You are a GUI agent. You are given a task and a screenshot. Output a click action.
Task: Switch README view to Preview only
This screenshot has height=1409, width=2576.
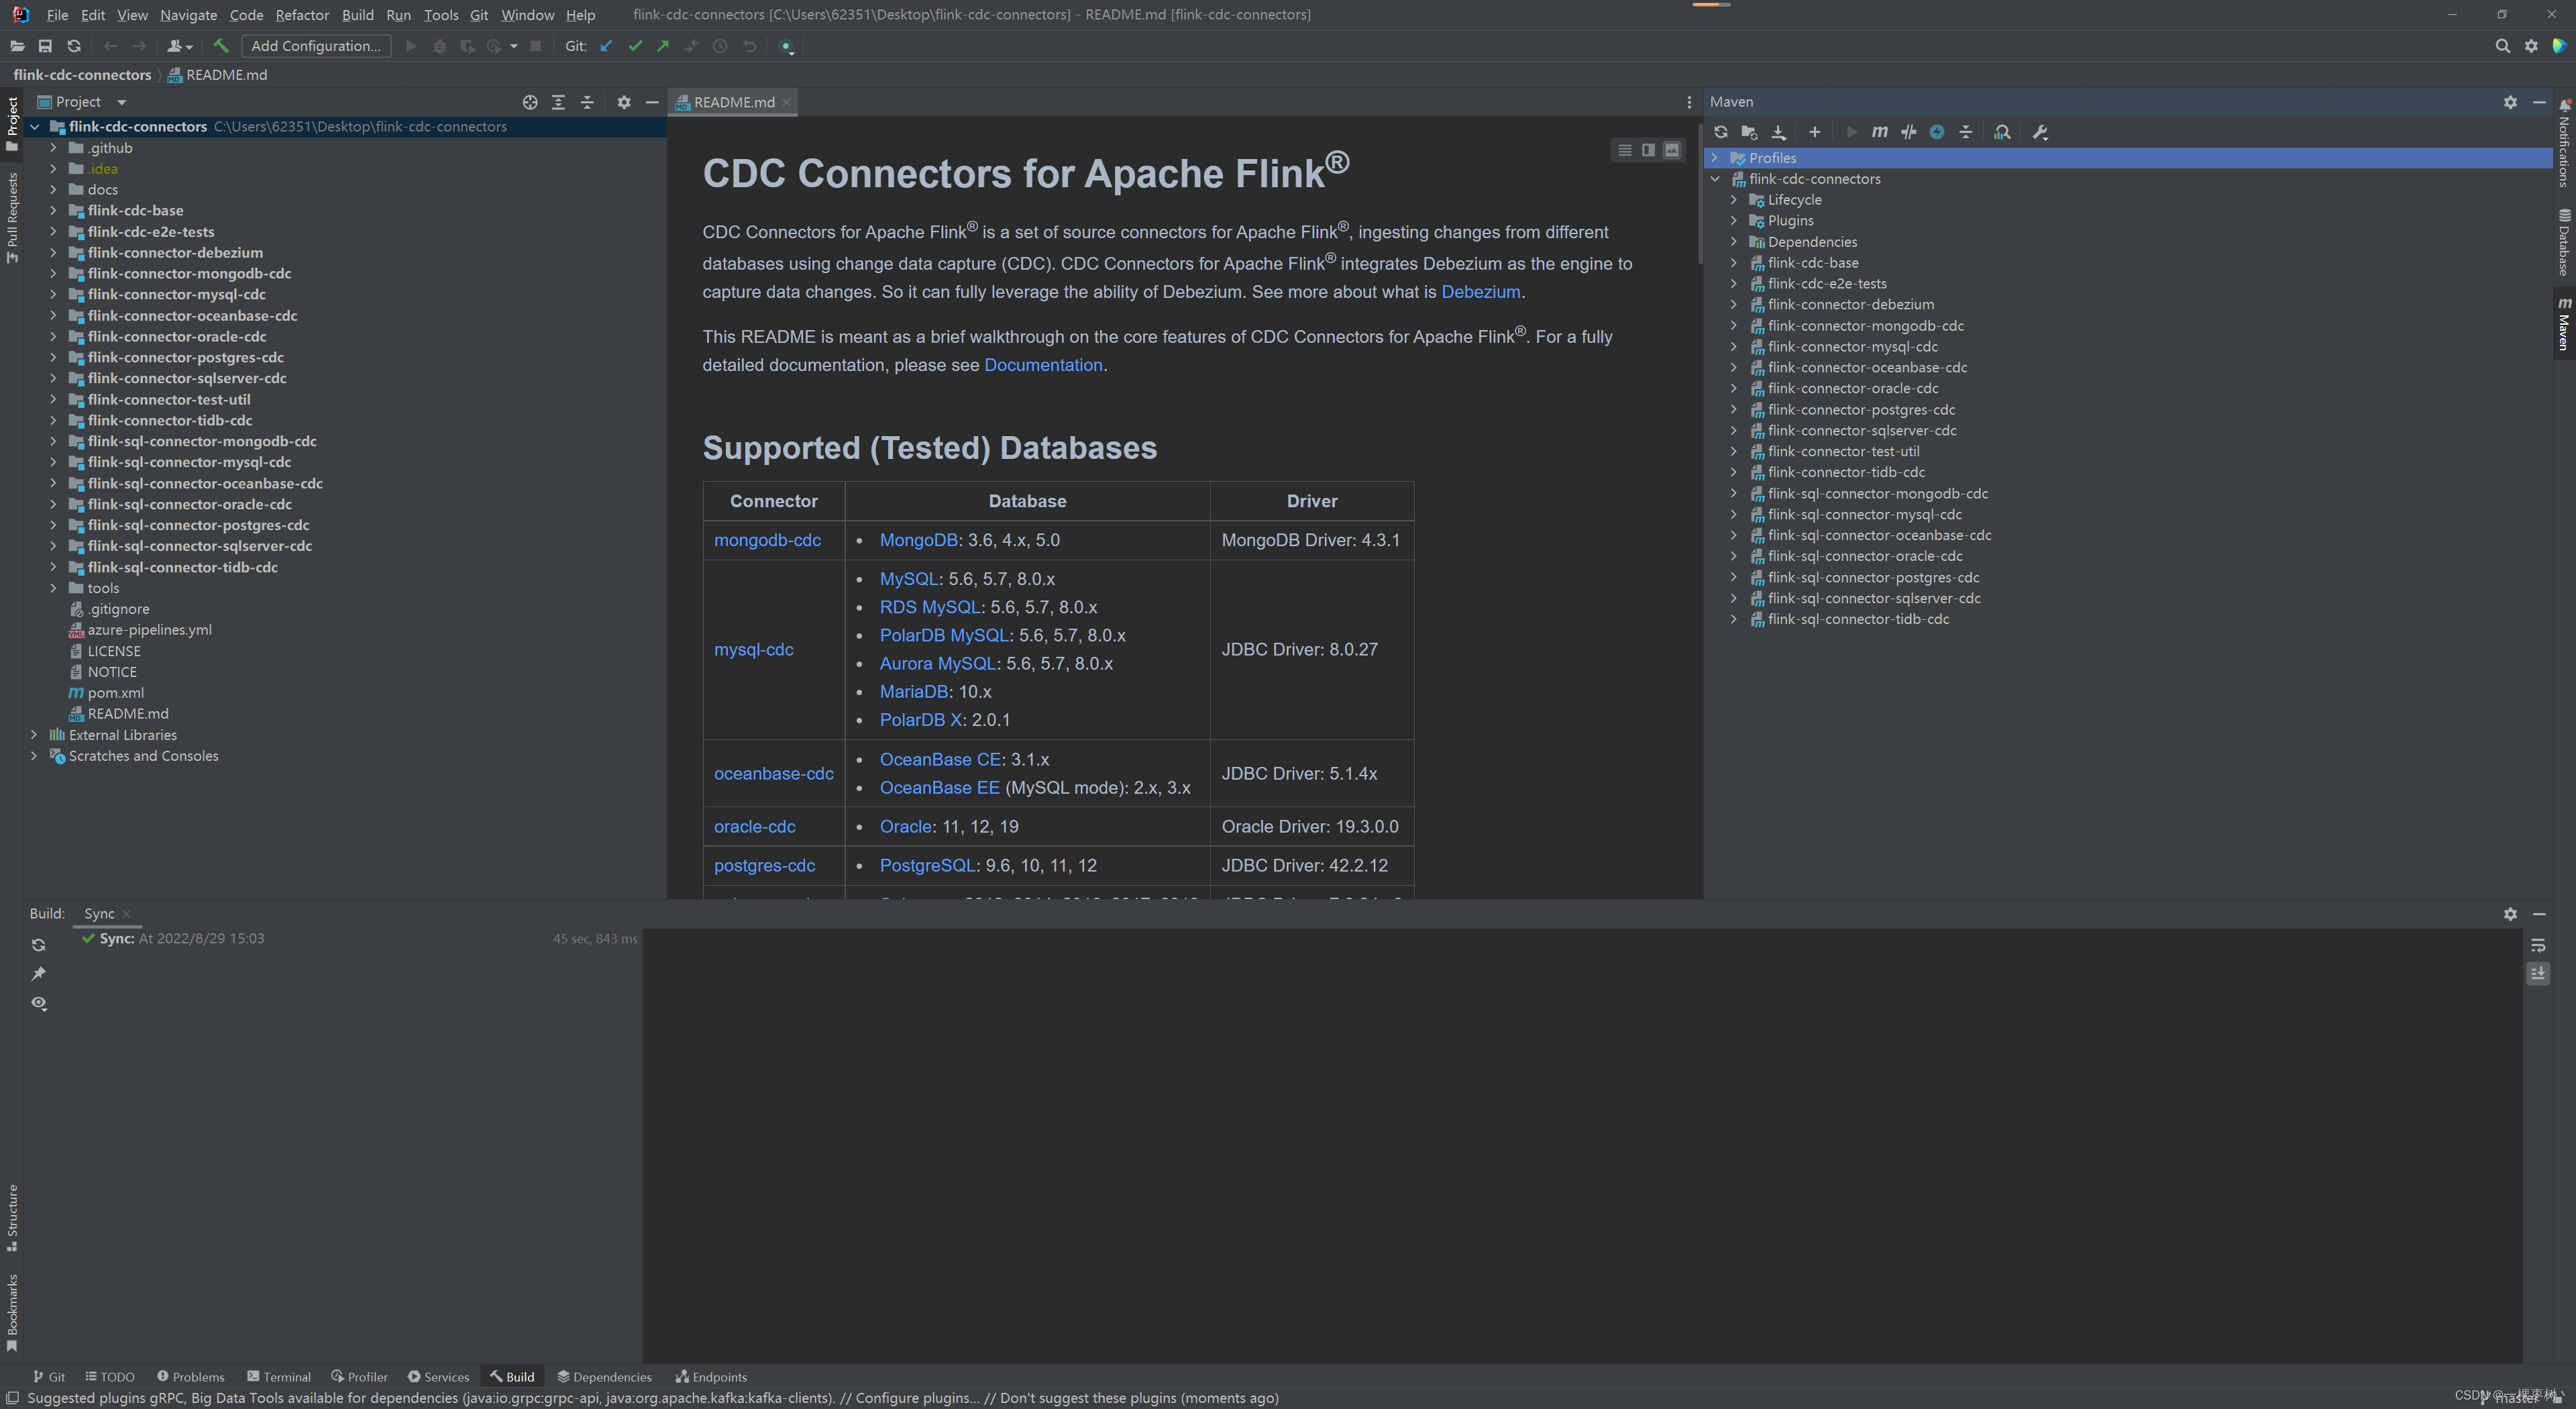click(1672, 150)
